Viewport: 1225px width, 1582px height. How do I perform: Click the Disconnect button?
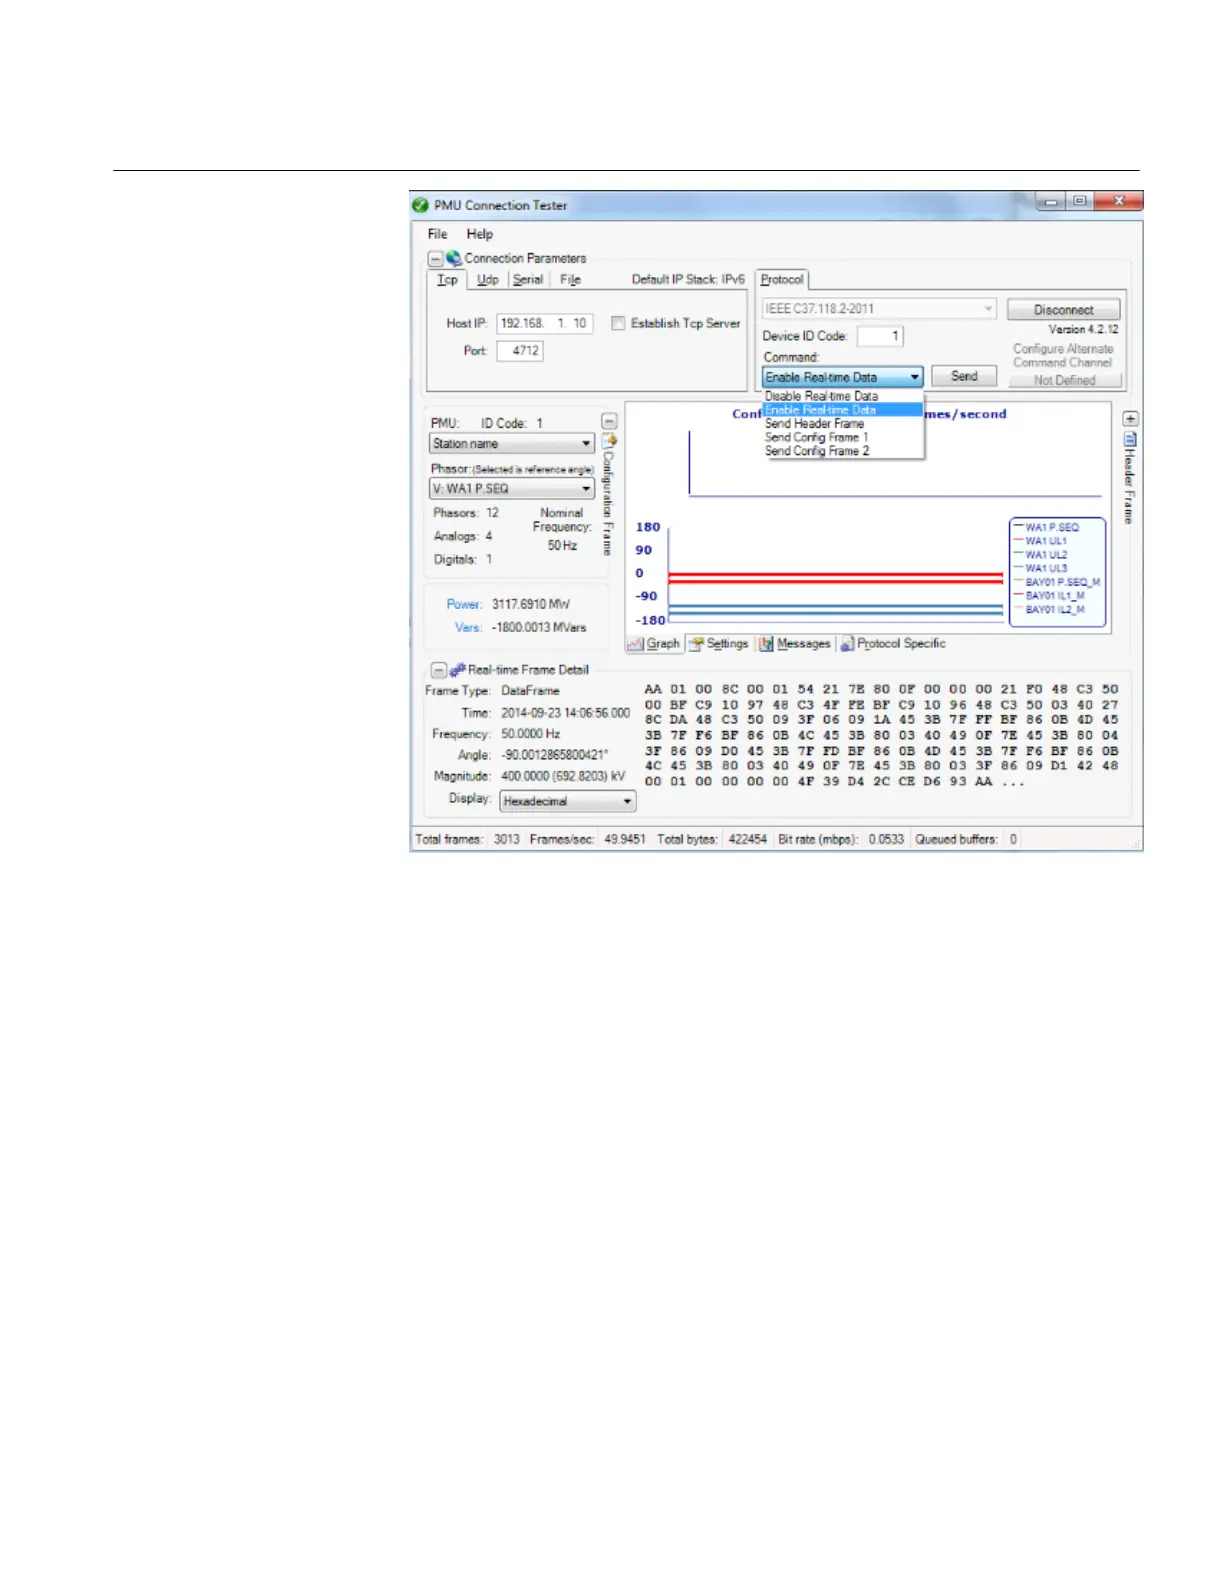click(1063, 310)
